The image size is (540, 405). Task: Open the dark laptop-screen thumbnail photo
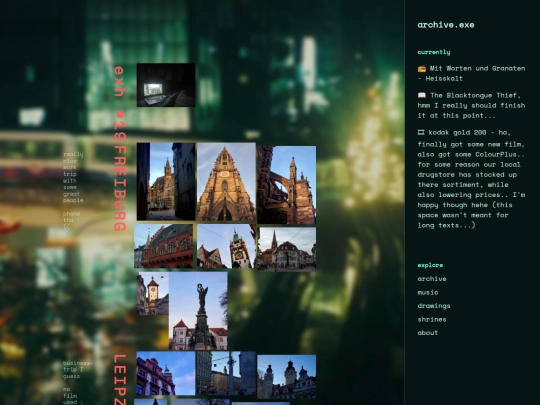tap(166, 85)
